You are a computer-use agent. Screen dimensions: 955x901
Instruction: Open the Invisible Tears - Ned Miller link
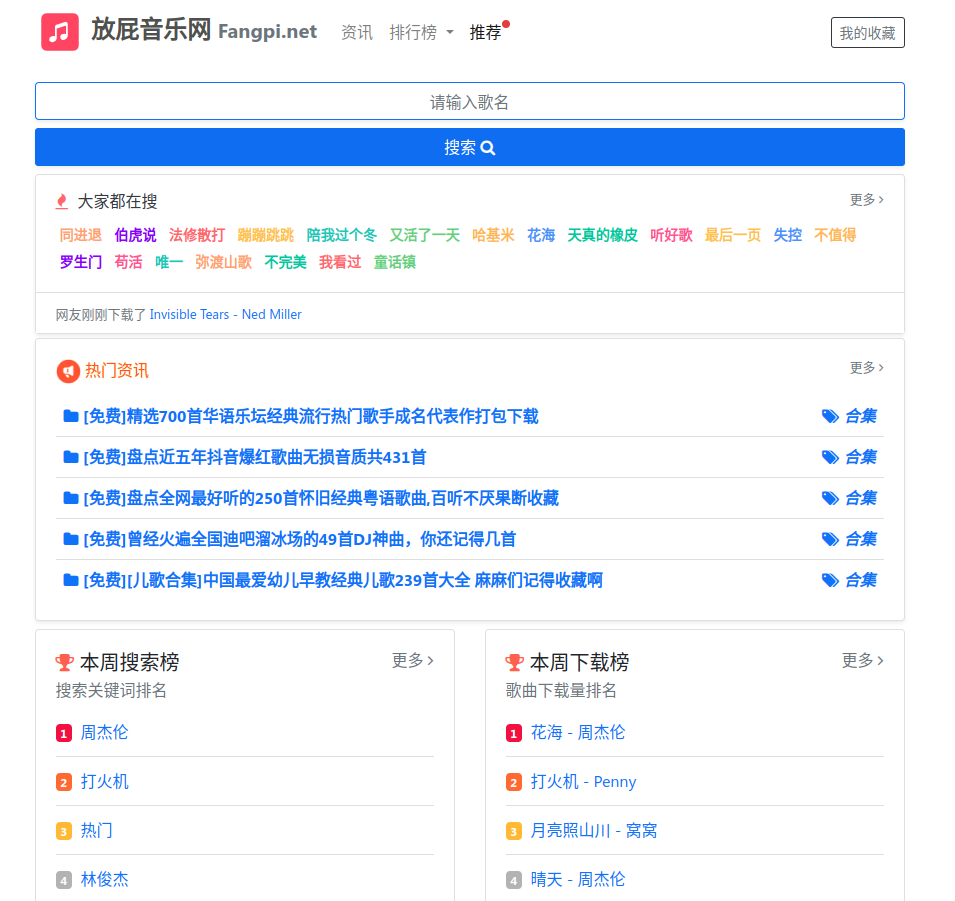226,314
